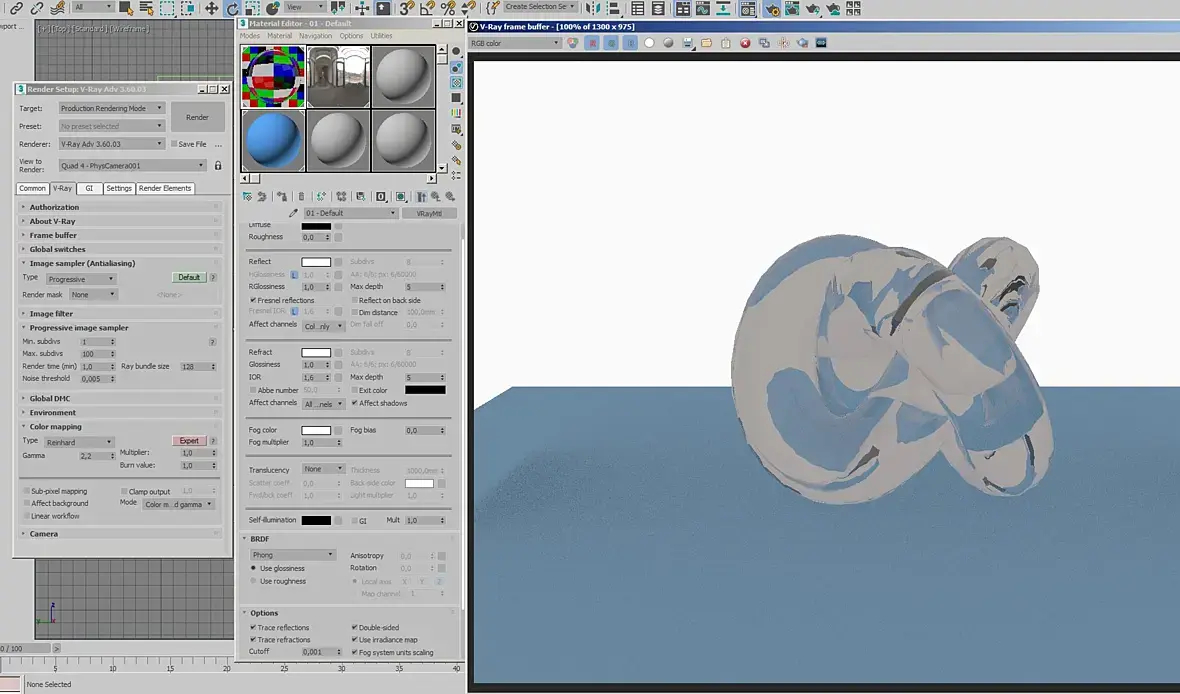The height and width of the screenshot is (694, 1180).
Task: Open Translucency None dropdown
Action: pyautogui.click(x=324, y=469)
